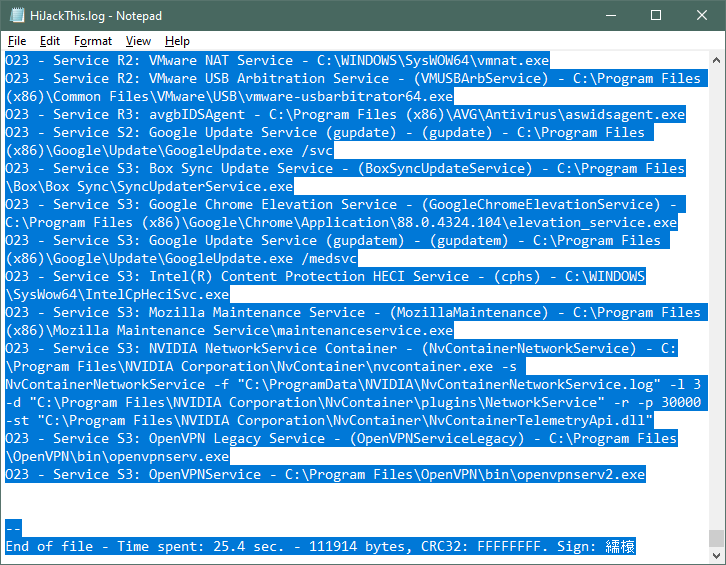The height and width of the screenshot is (565, 726).
Task: Open the File menu
Action: coord(17,41)
